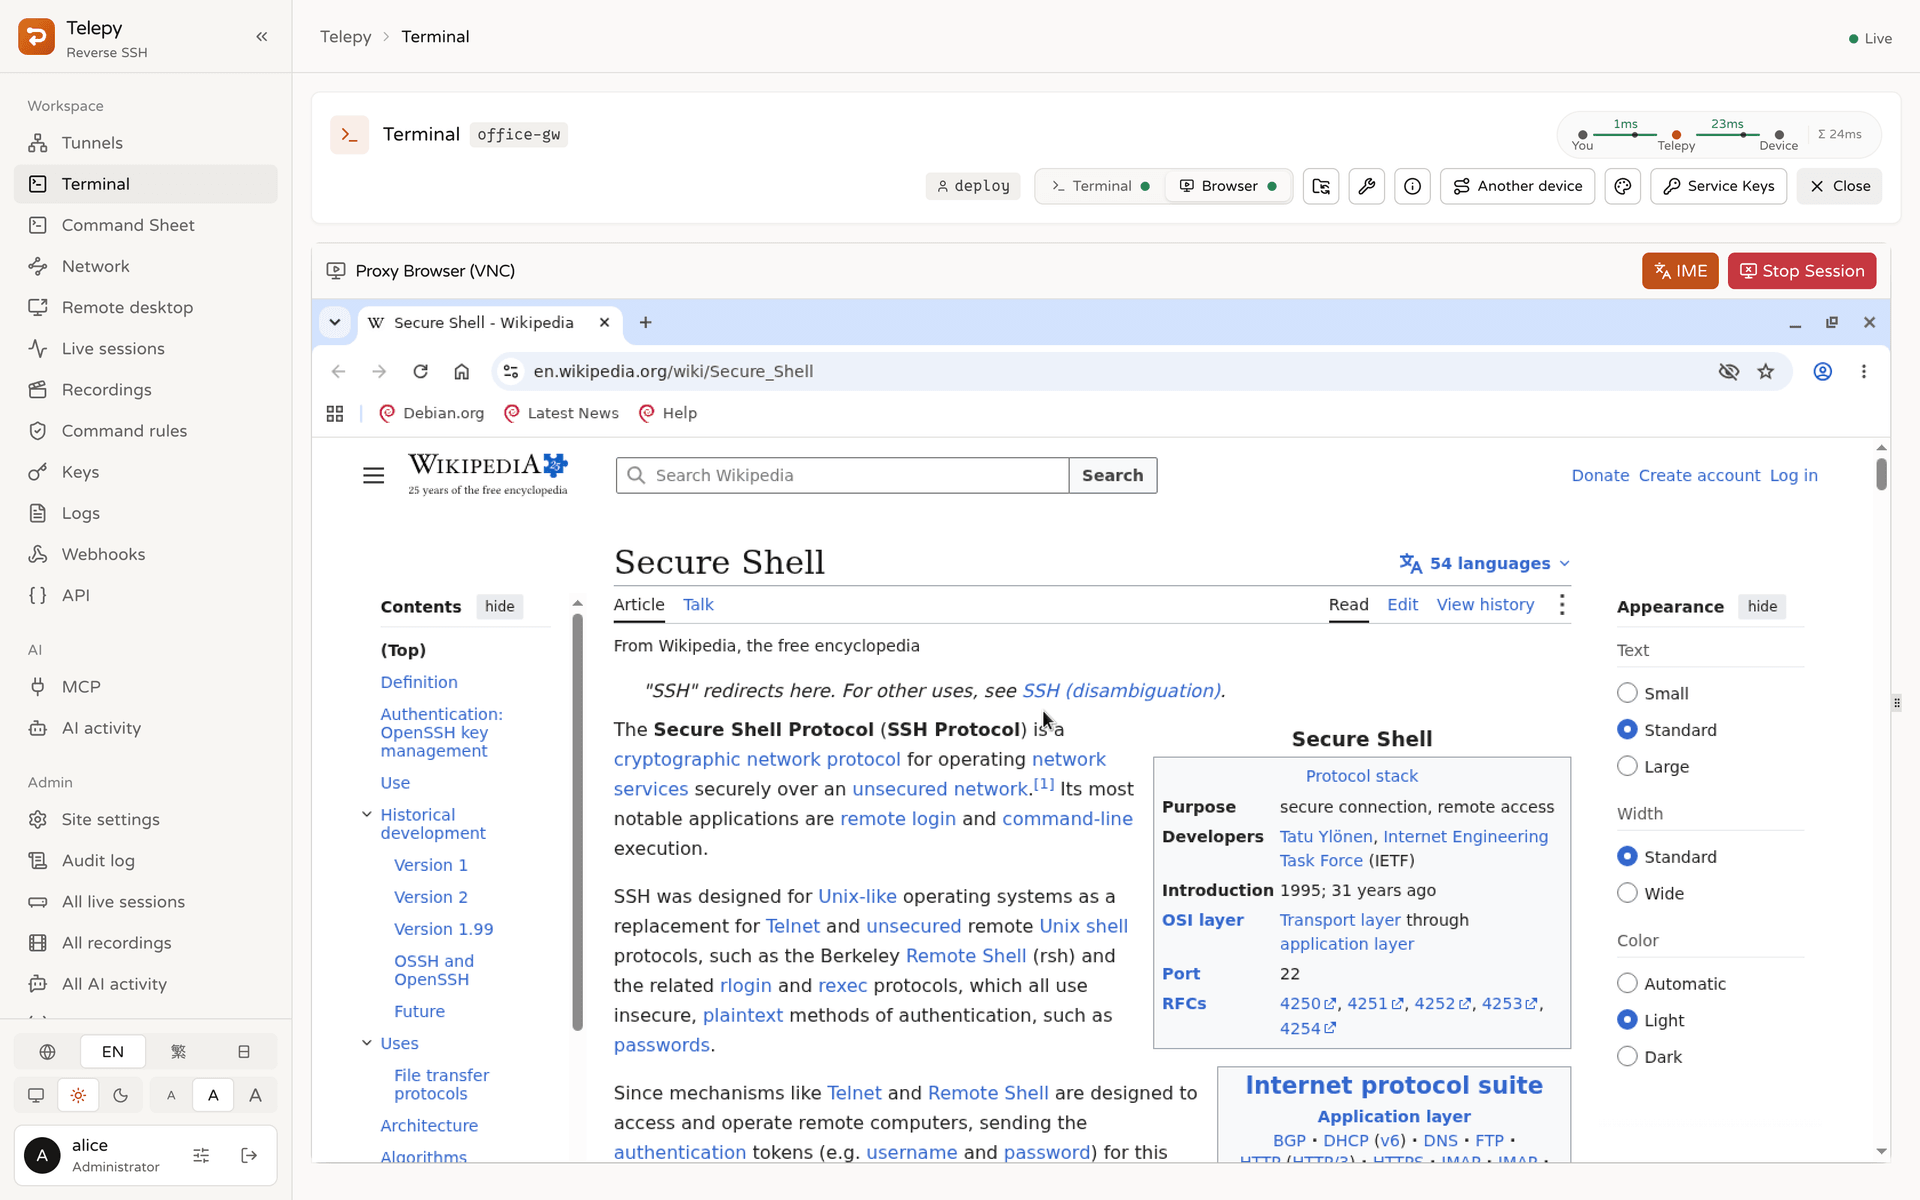The height and width of the screenshot is (1200, 1920).
Task: Click the eye-slash tracking icon in the address bar
Action: click(1729, 371)
